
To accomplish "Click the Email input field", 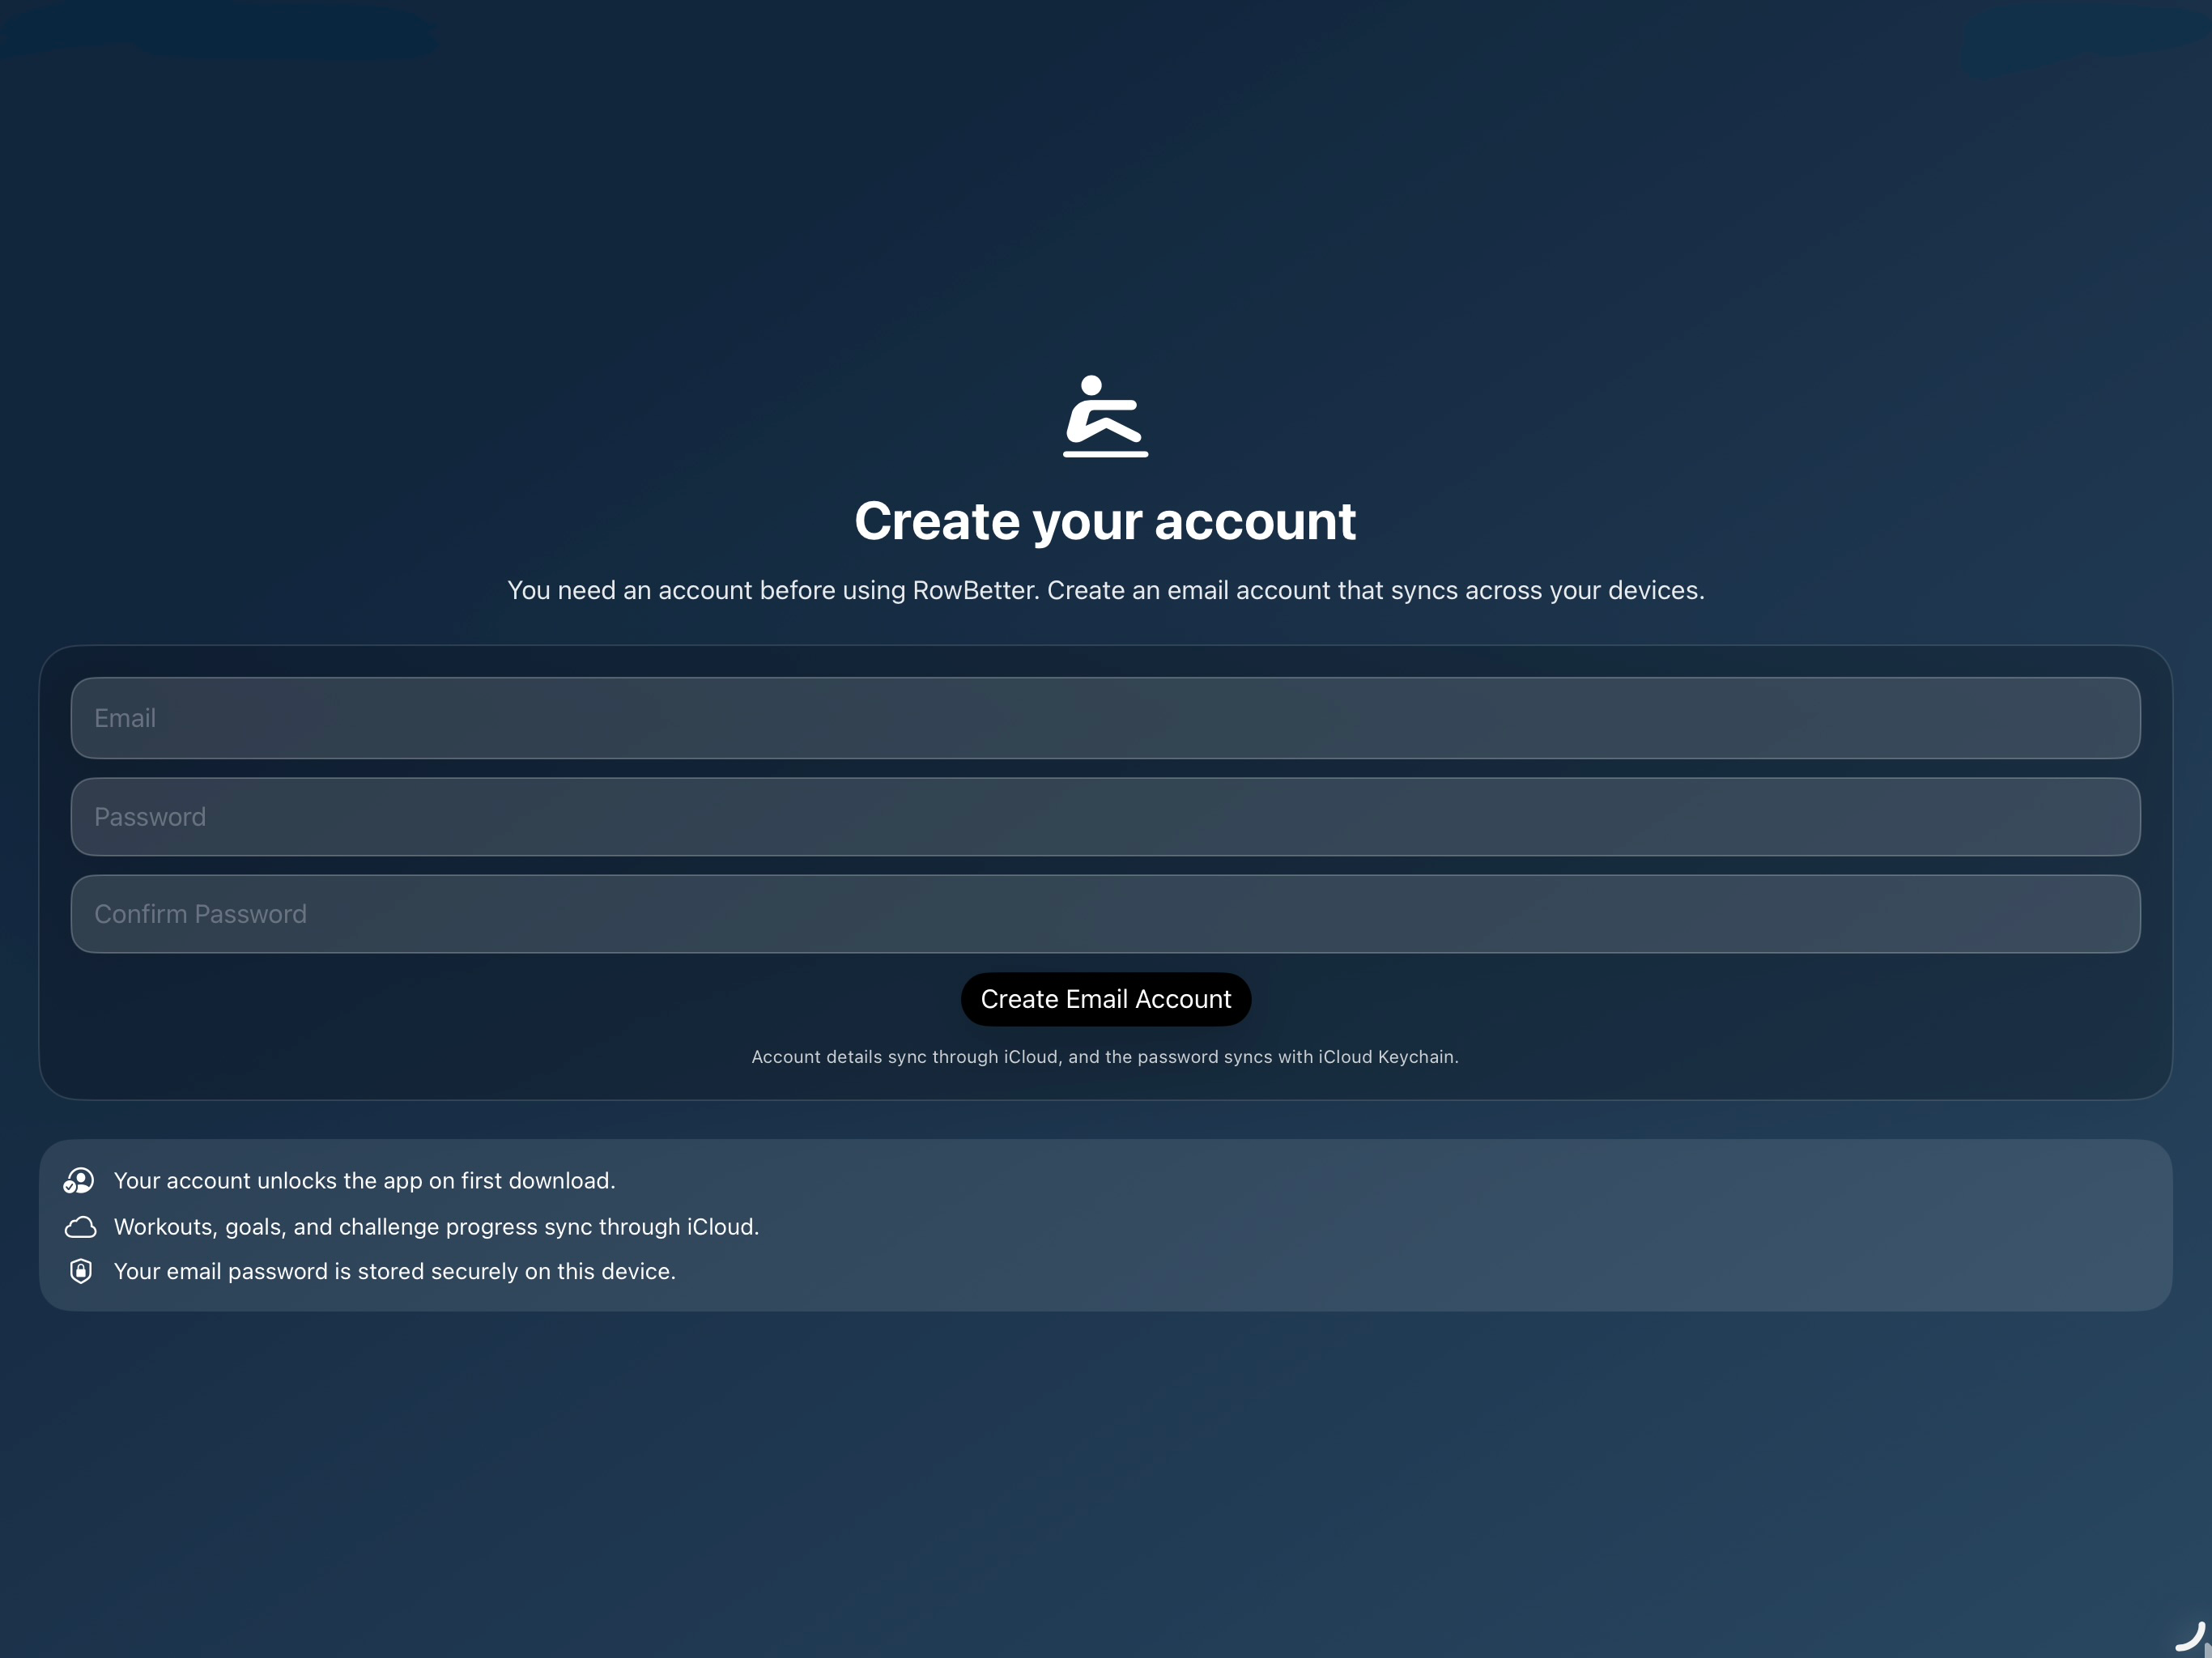I will [1105, 718].
